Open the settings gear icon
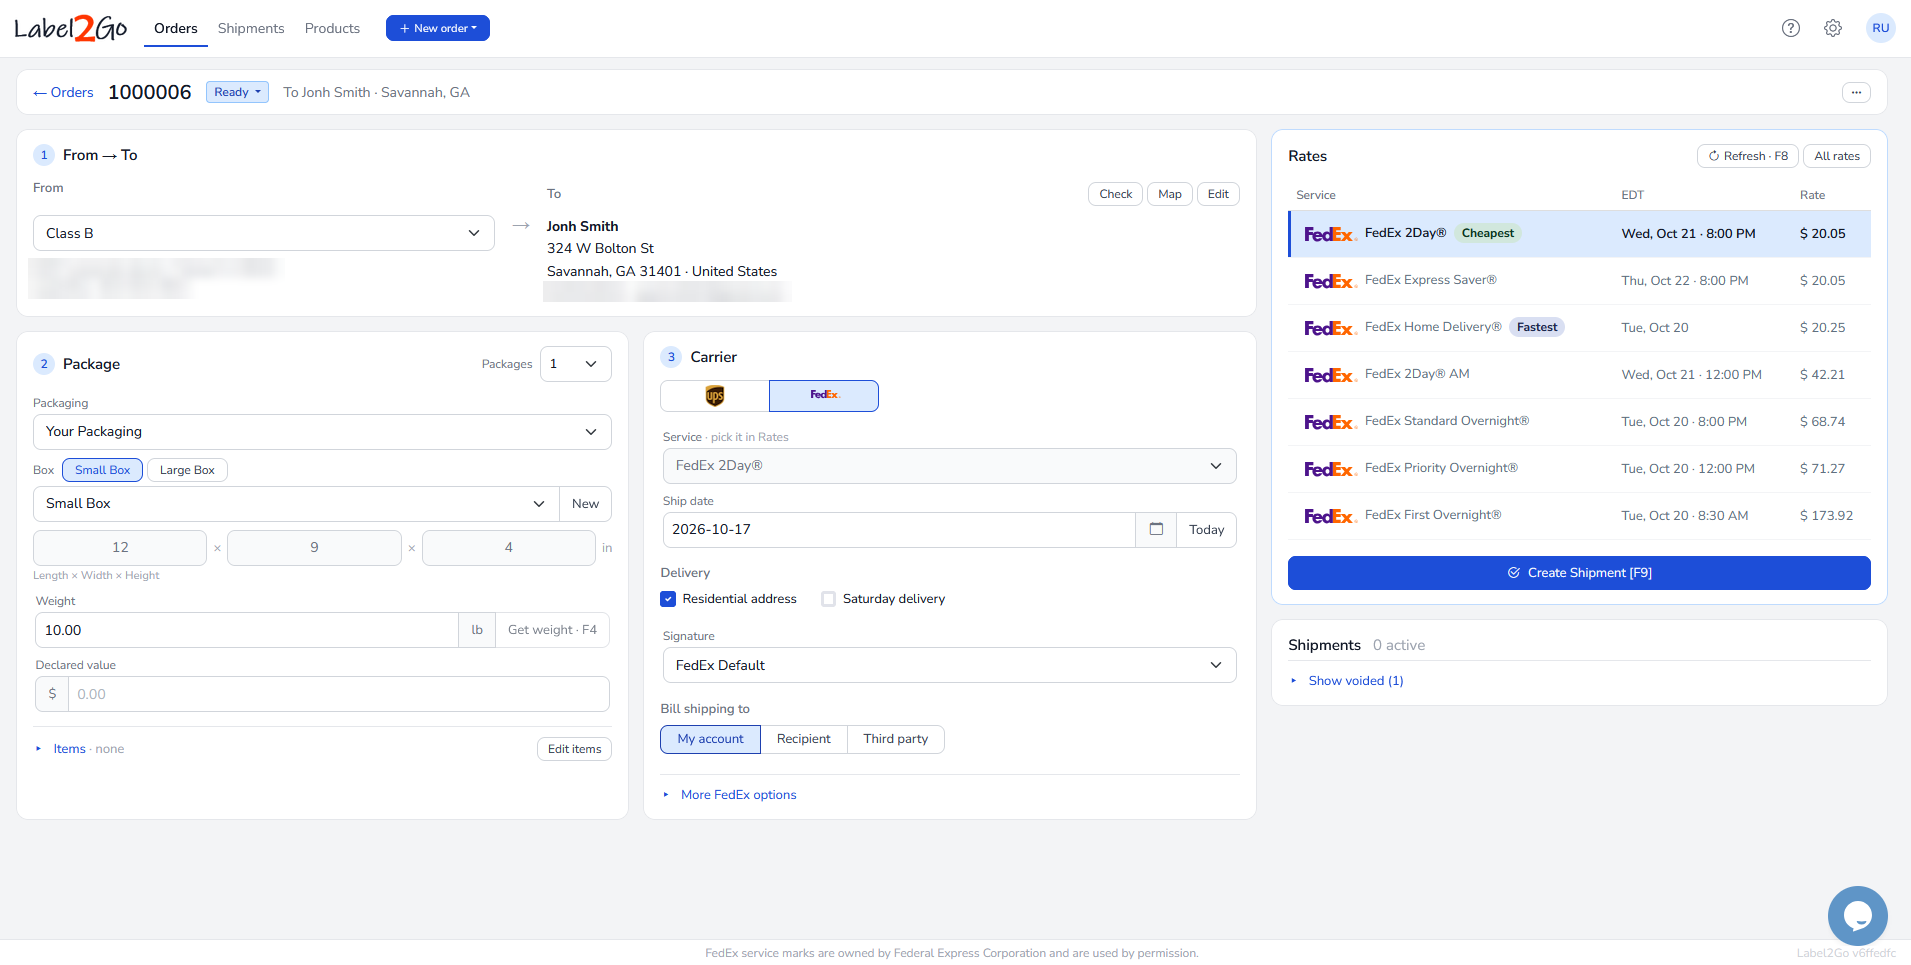This screenshot has width=1911, height=965. click(1832, 28)
